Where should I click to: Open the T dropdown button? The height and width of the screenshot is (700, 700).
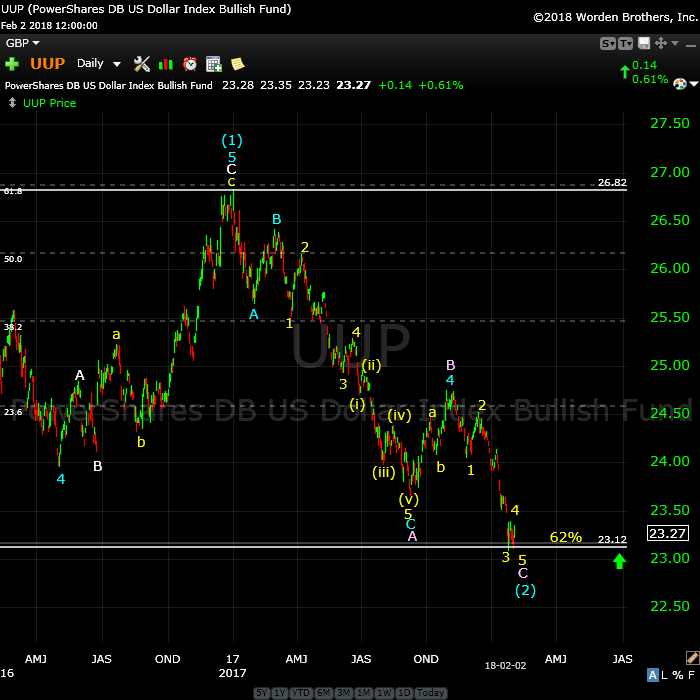click(625, 43)
